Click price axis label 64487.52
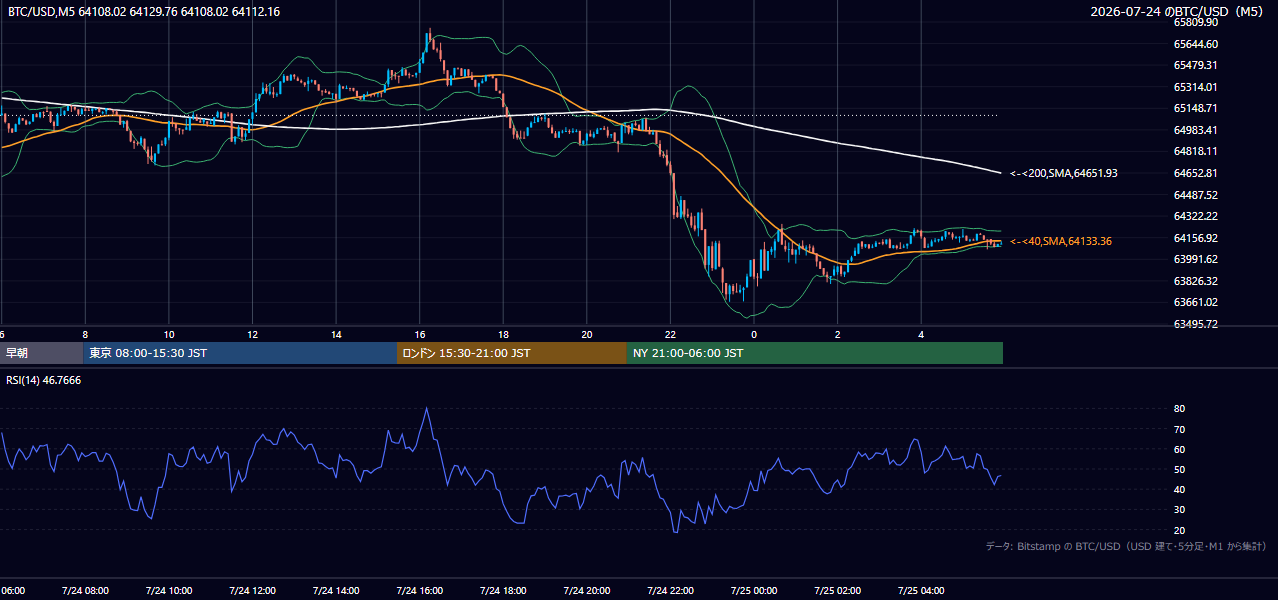 click(x=1196, y=195)
